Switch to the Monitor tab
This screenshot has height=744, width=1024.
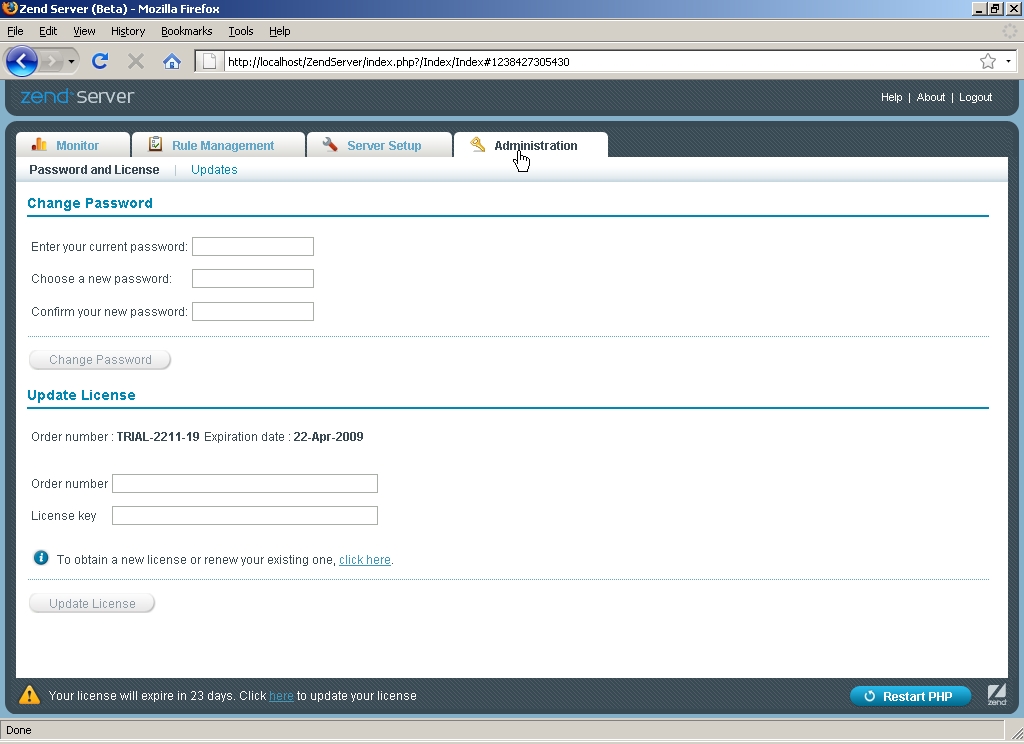point(72,144)
